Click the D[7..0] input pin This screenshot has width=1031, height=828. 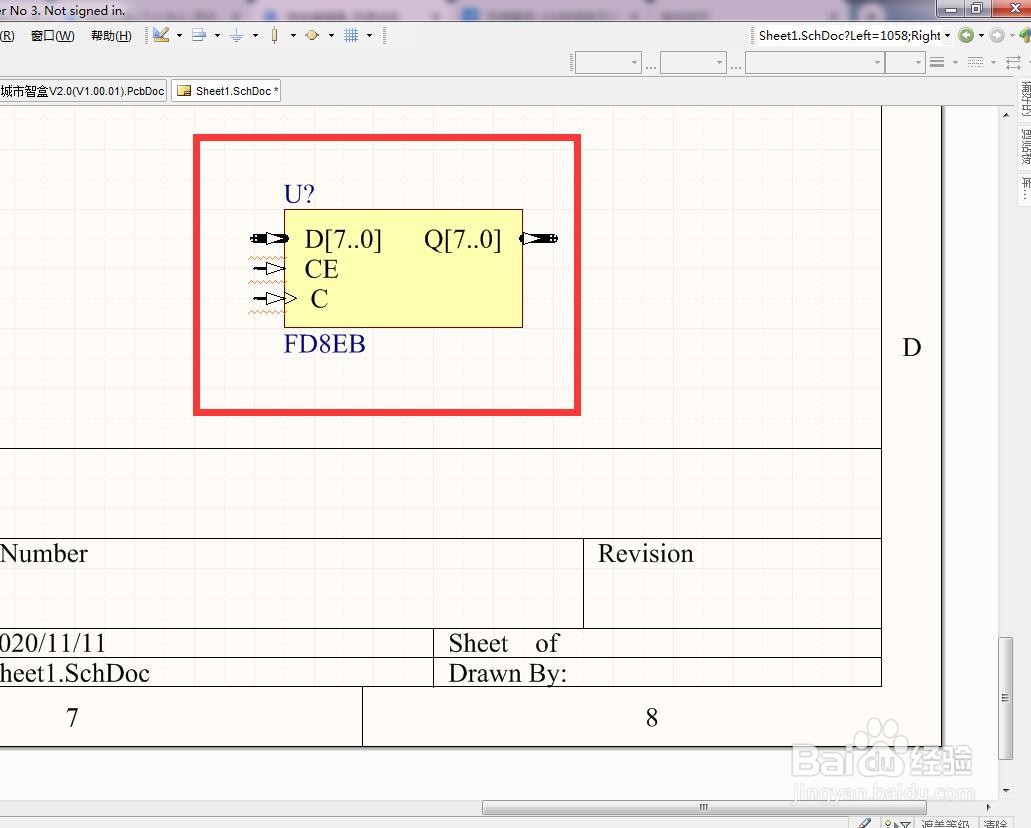pos(269,238)
